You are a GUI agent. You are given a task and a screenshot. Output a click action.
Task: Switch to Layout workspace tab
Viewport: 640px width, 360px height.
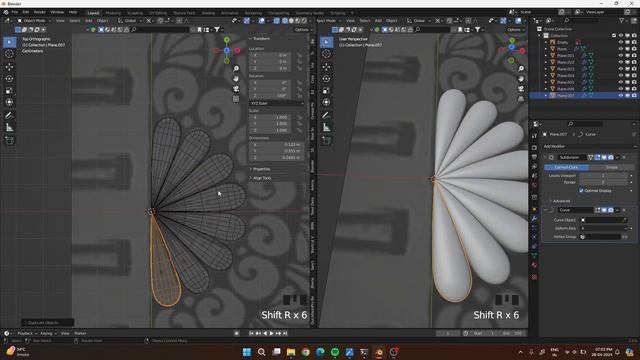pyautogui.click(x=93, y=13)
